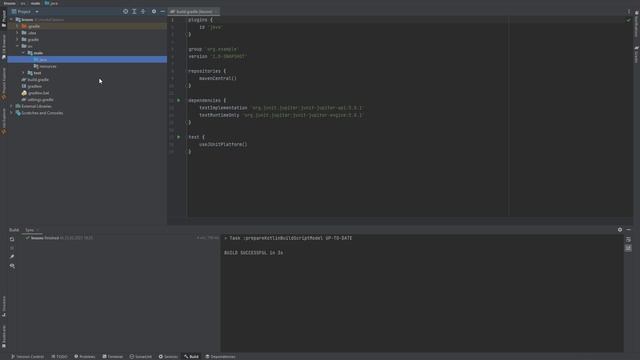Hide the Build tool window
The image size is (640, 360).
click(629, 230)
